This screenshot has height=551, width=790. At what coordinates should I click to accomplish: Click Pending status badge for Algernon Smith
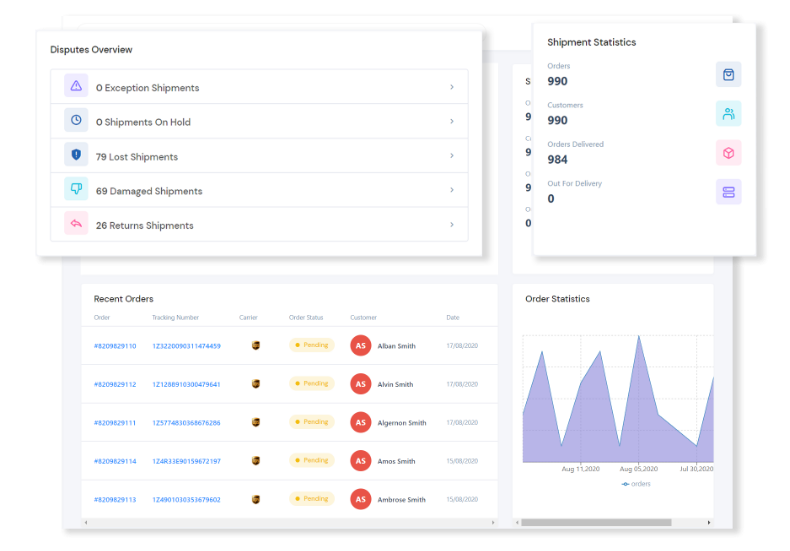tap(312, 422)
